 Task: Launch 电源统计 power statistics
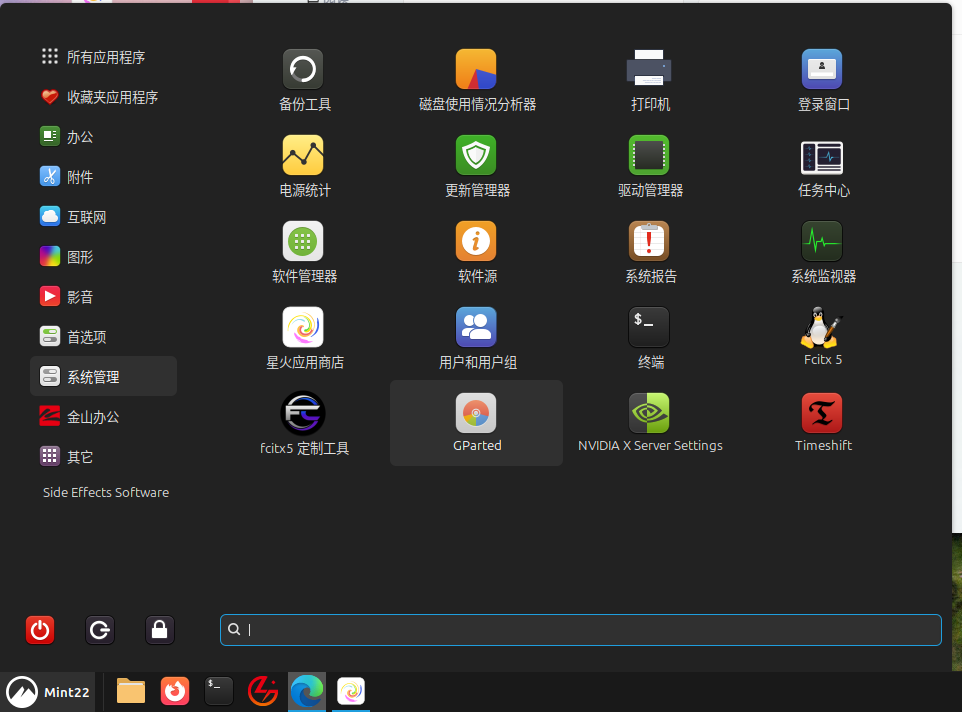[x=304, y=166]
